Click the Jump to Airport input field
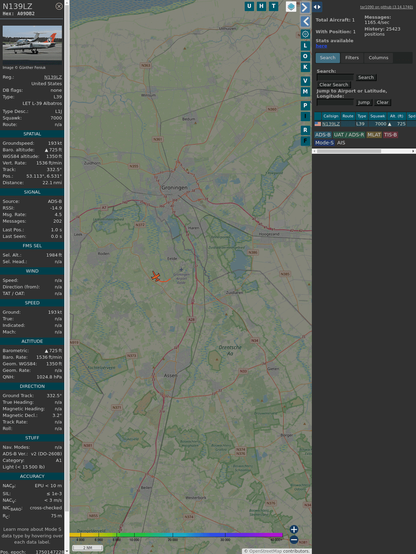 [x=335, y=102]
